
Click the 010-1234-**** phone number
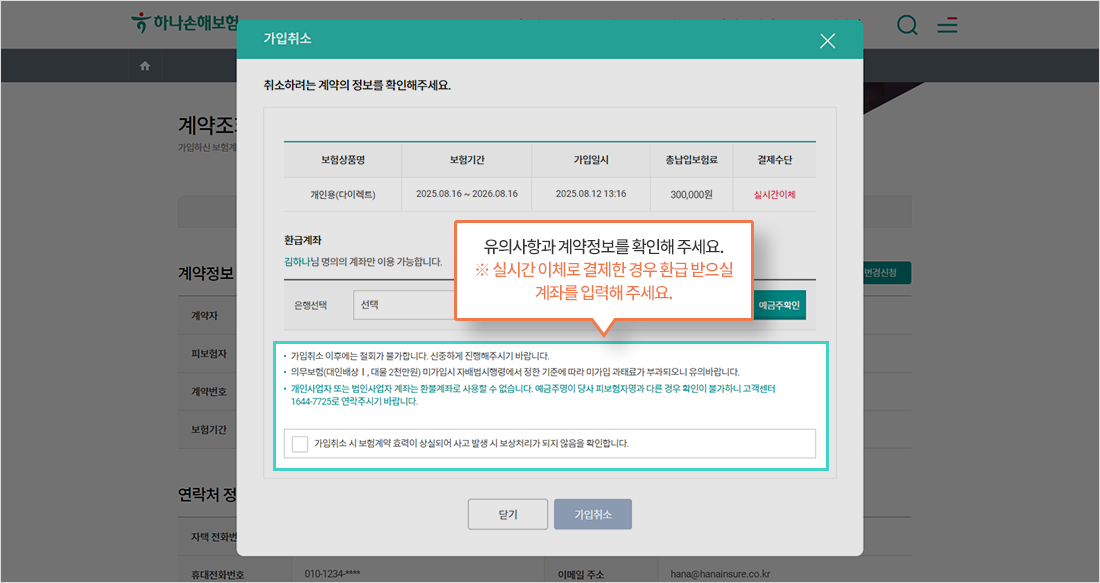coord(333,574)
